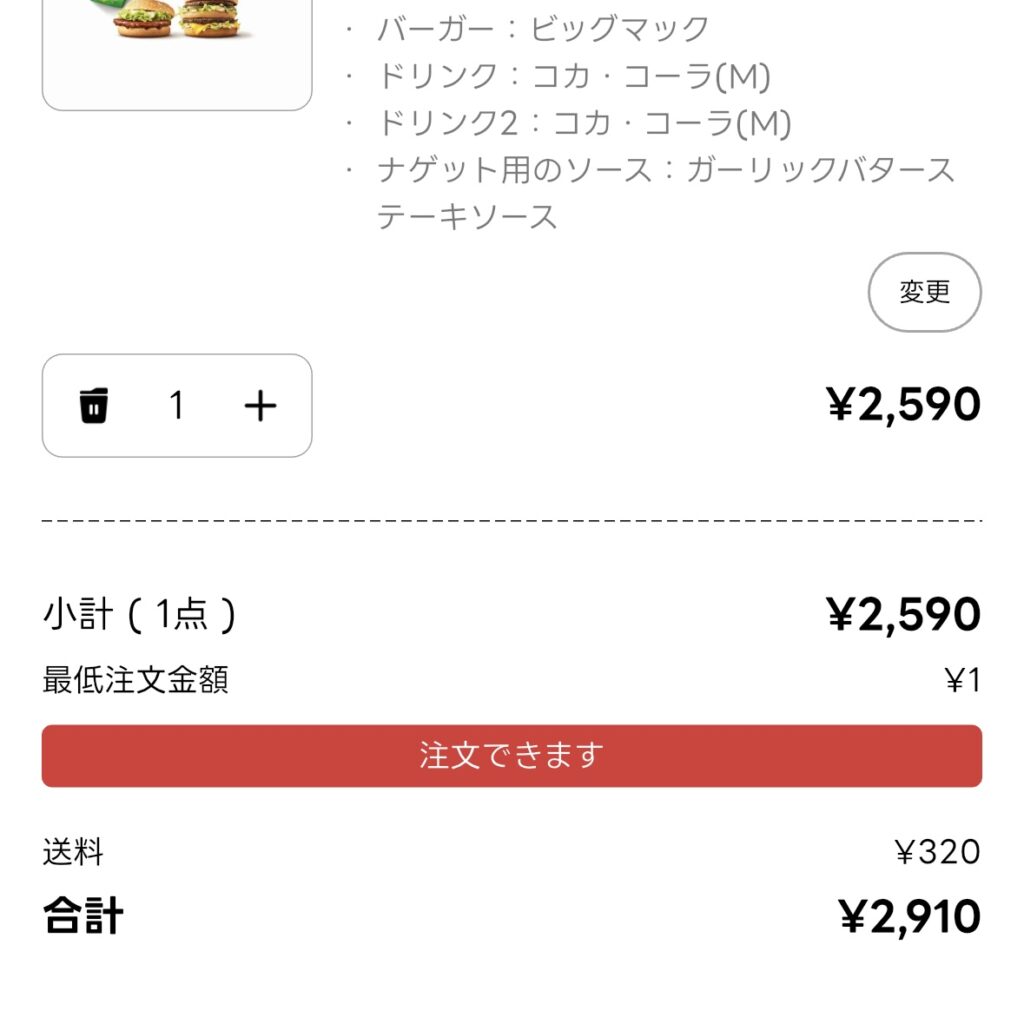Click the minimum order amount ¥1
Image resolution: width=1024 pixels, height=1024 pixels.
coord(963,681)
